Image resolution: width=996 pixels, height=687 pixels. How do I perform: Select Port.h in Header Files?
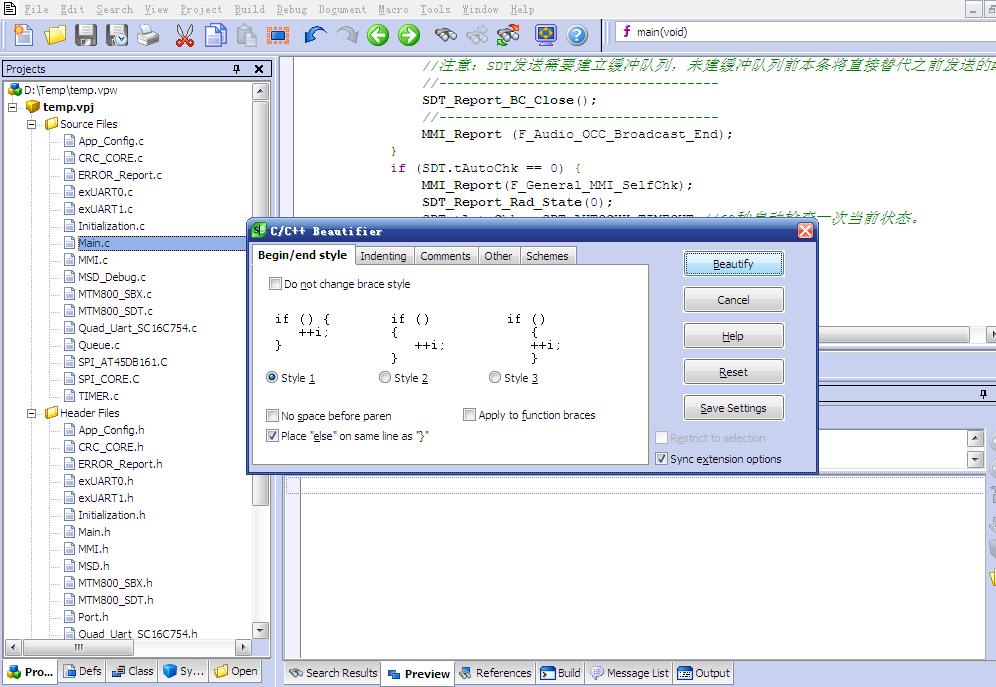[93, 617]
